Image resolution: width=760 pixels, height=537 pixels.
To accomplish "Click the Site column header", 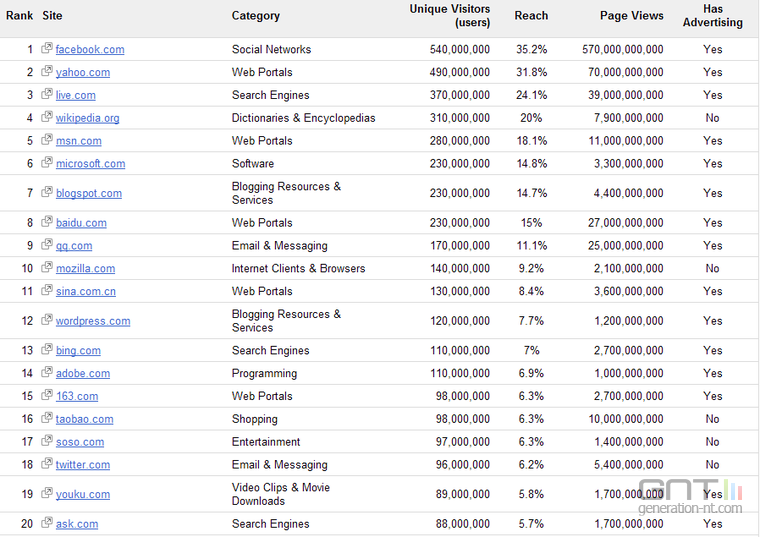I will click(52, 16).
